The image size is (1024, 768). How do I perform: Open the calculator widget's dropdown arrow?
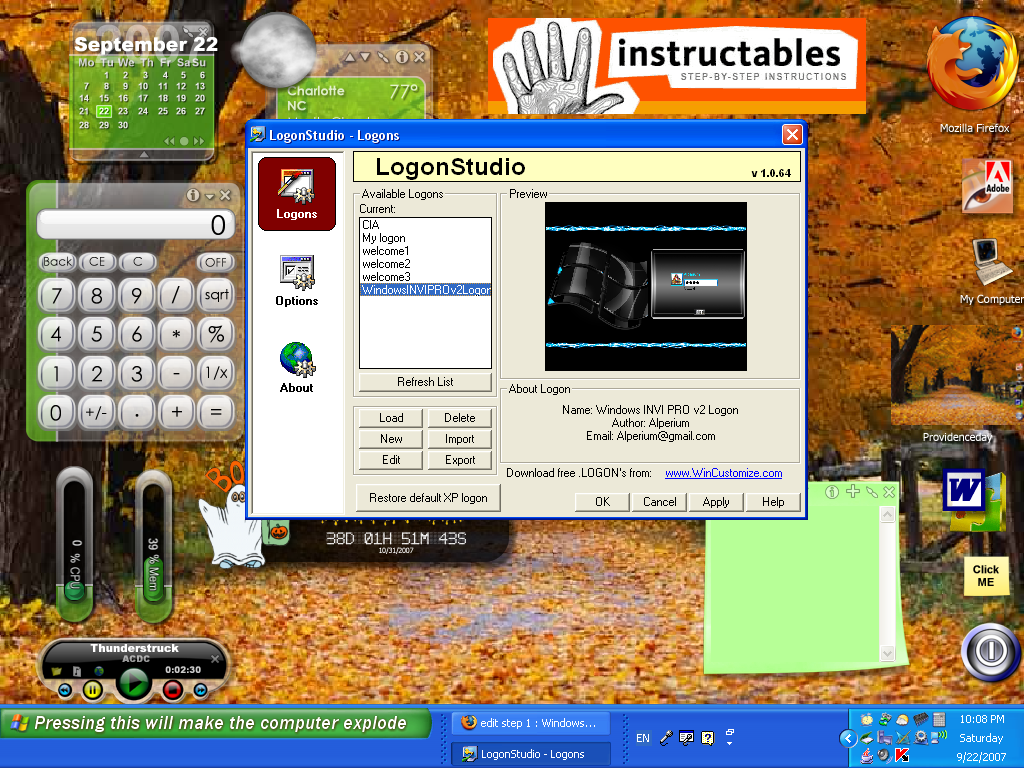click(210, 196)
